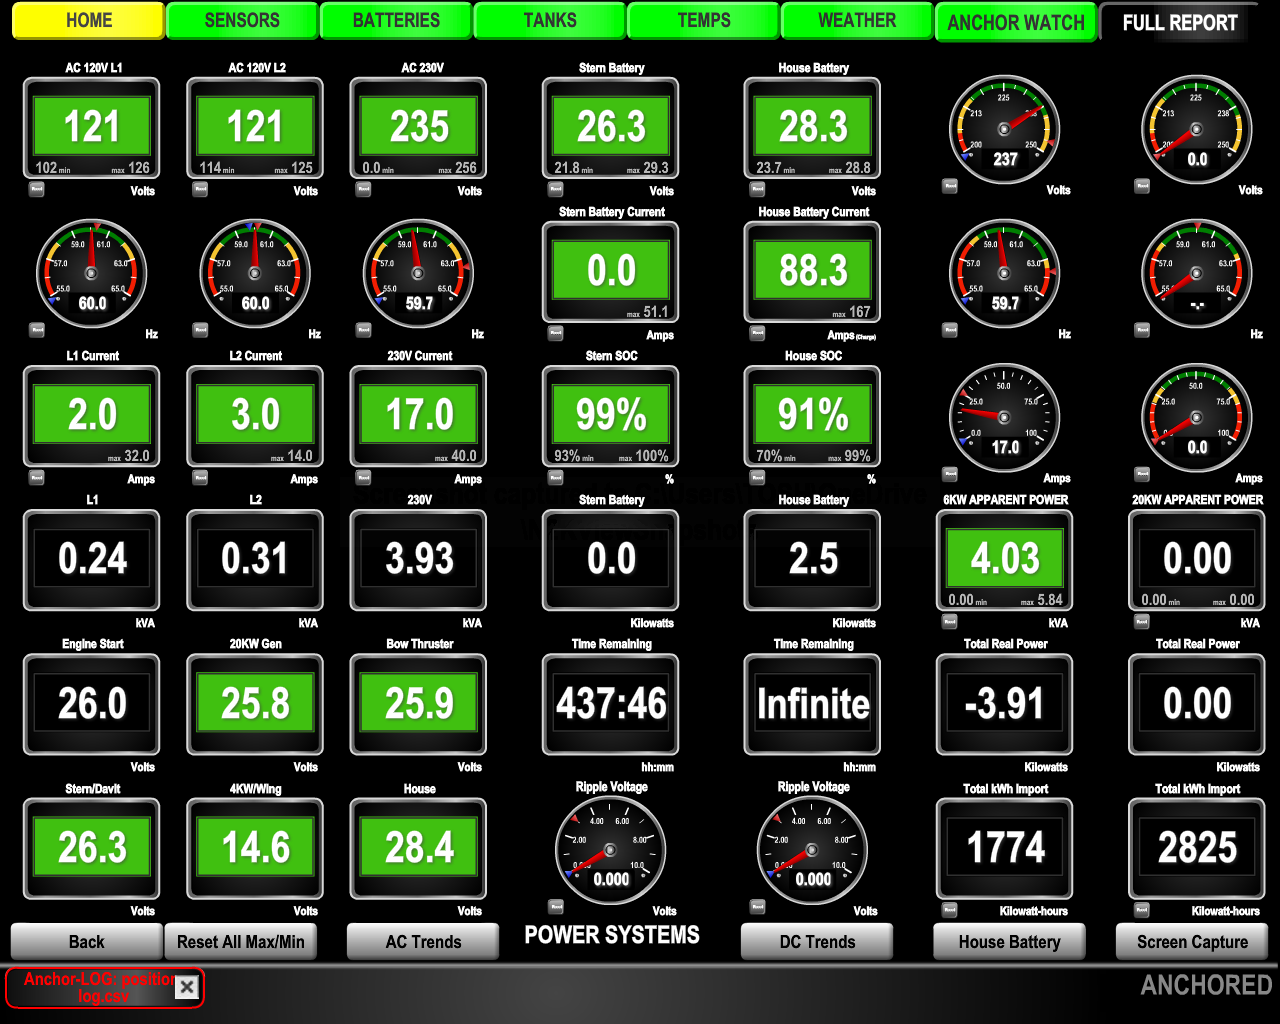Reset the 20KW 0.0 Amps dial gauge
This screenshot has width=1280, height=1024.
[x=1142, y=473]
